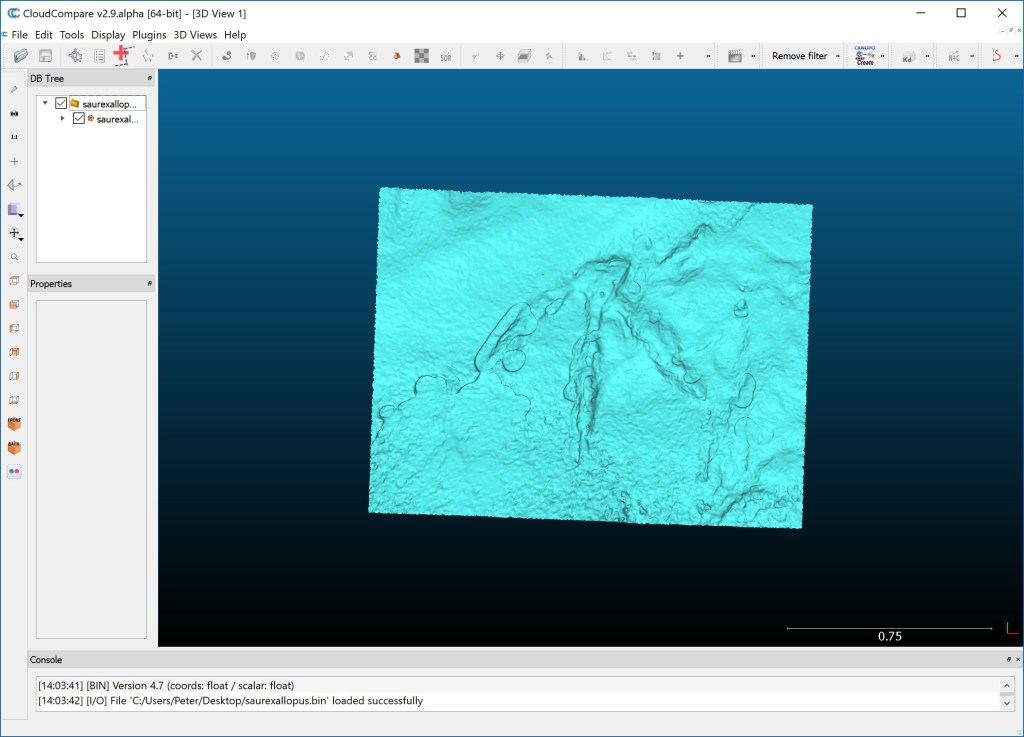Open the Remove filter dropdown arrow
Viewport: 1024px width, 737px height.
pos(837,55)
